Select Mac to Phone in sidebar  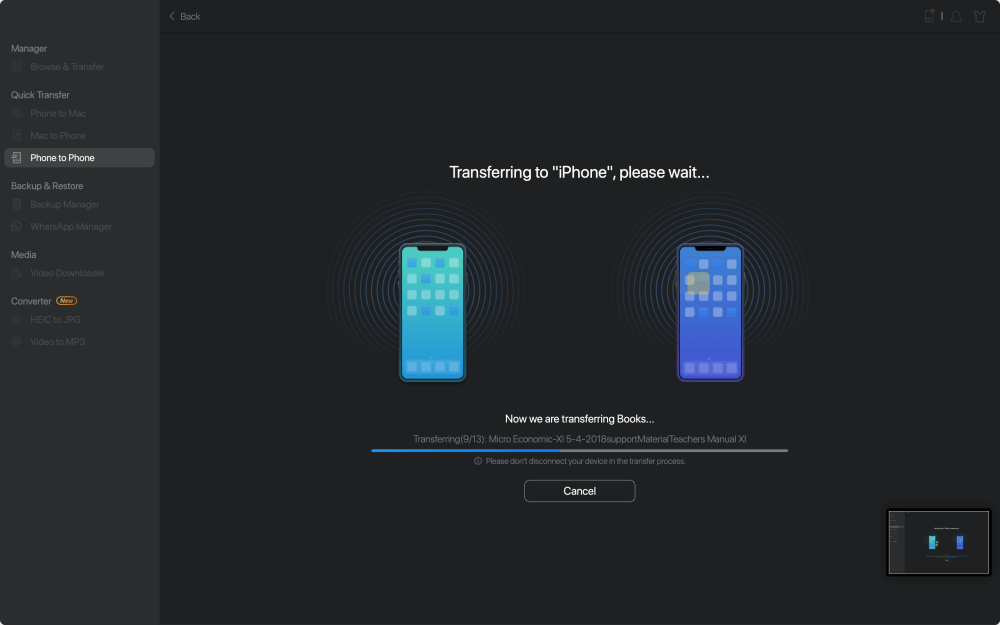pyautogui.click(x=58, y=136)
